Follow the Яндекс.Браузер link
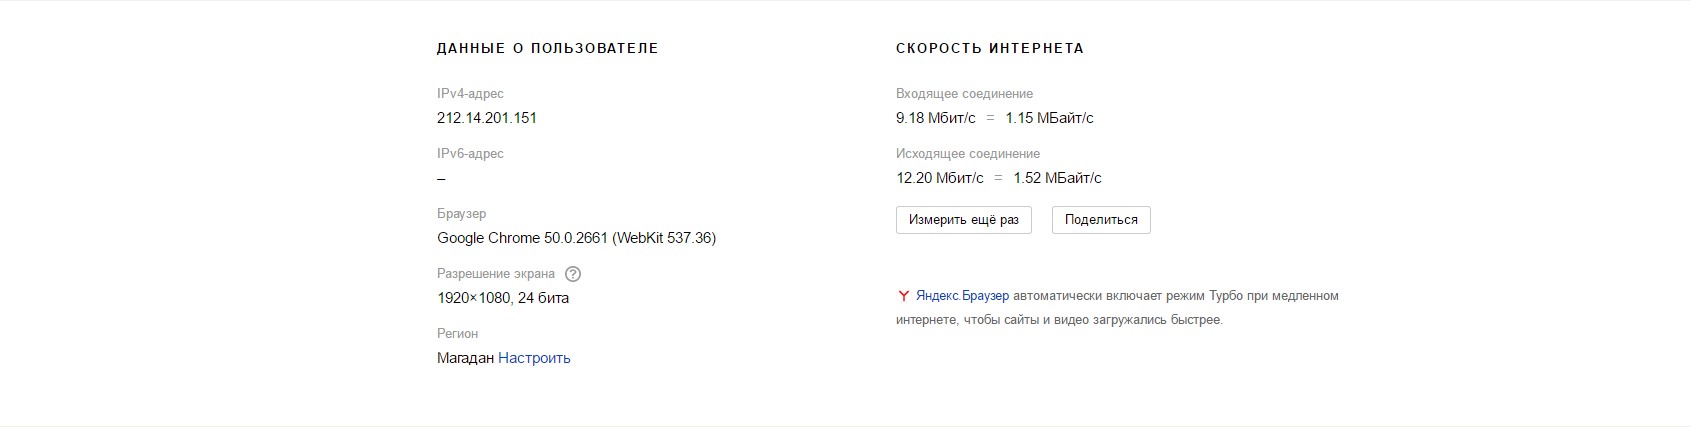The width and height of the screenshot is (1691, 427). 963,296
